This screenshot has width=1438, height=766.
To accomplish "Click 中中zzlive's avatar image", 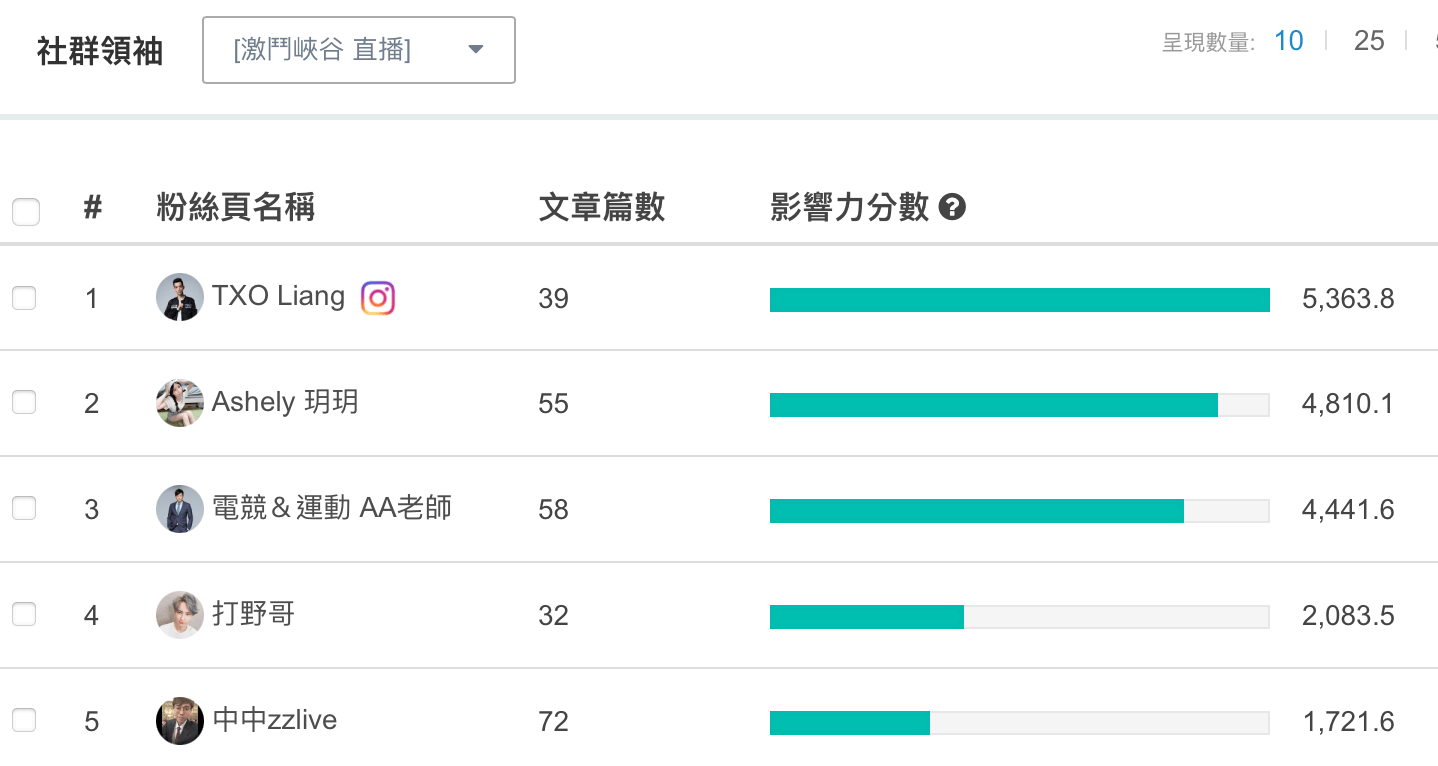I will pyautogui.click(x=180, y=721).
